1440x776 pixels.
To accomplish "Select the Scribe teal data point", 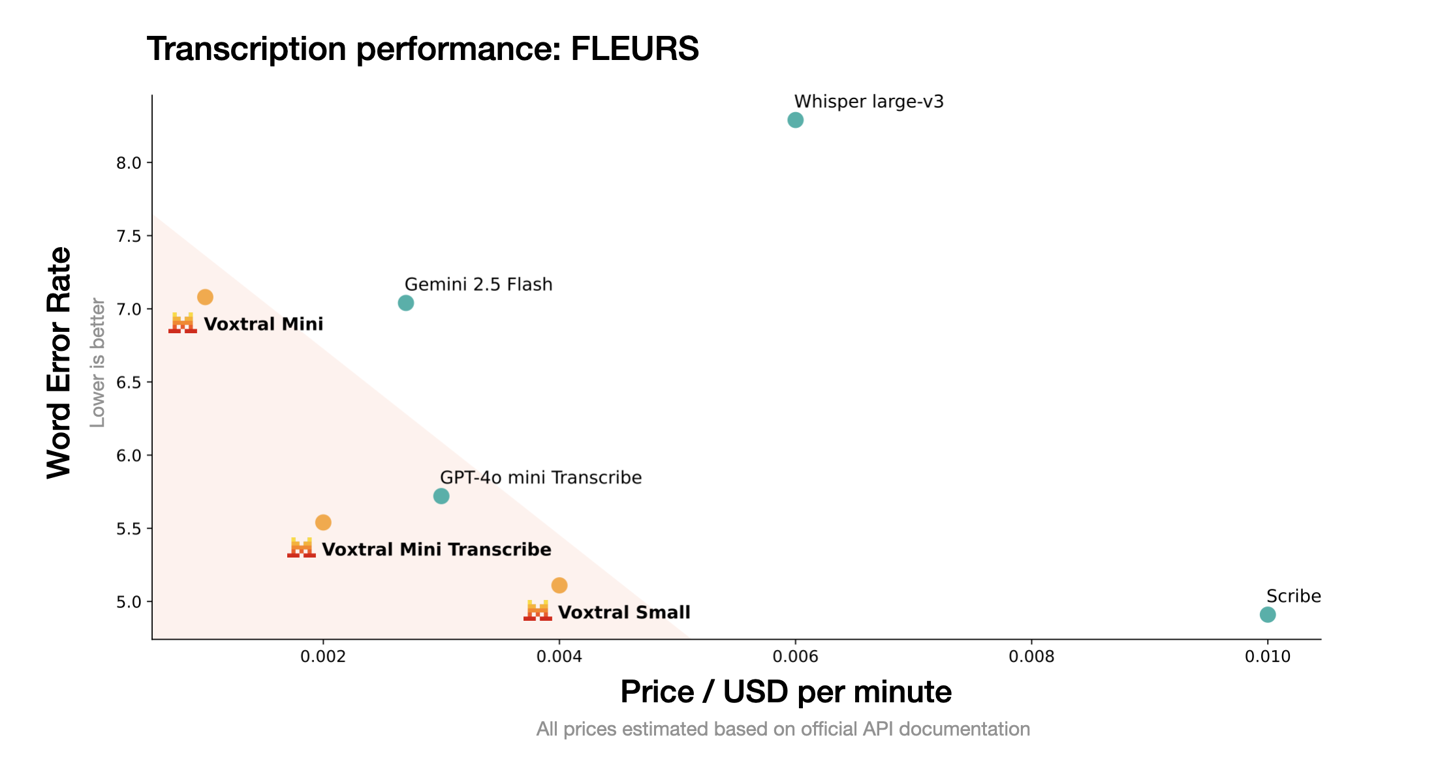I will click(1267, 615).
